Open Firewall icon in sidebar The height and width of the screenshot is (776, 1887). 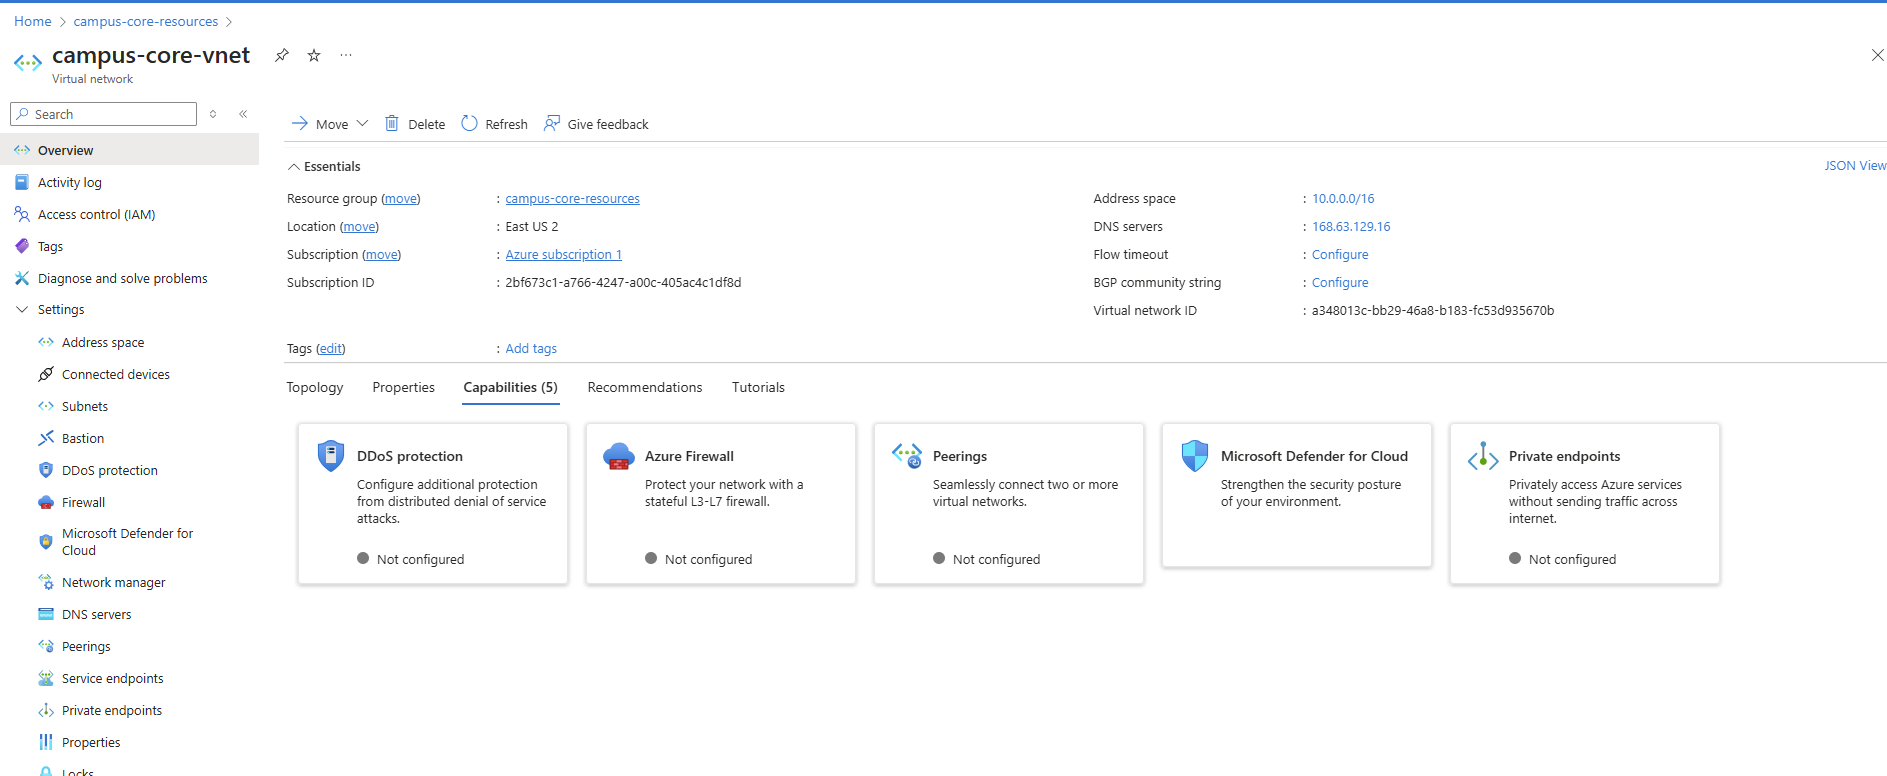(x=46, y=502)
